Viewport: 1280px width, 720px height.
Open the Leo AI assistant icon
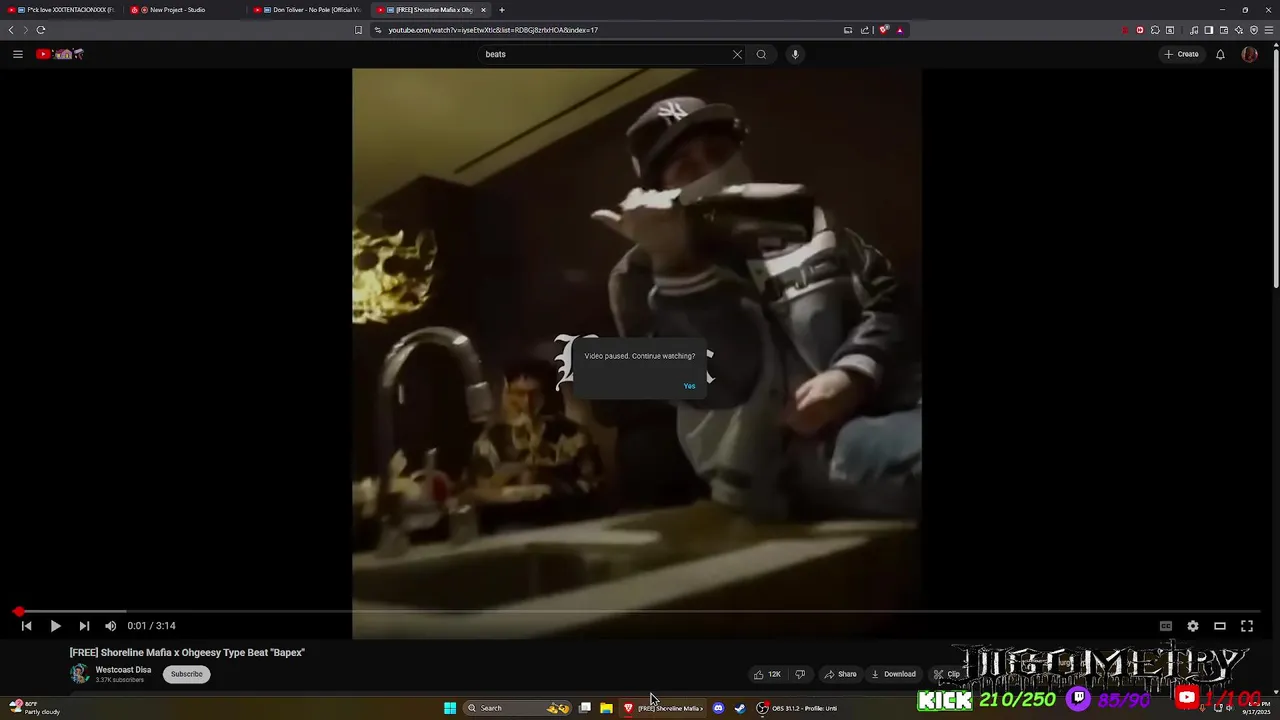[1238, 30]
